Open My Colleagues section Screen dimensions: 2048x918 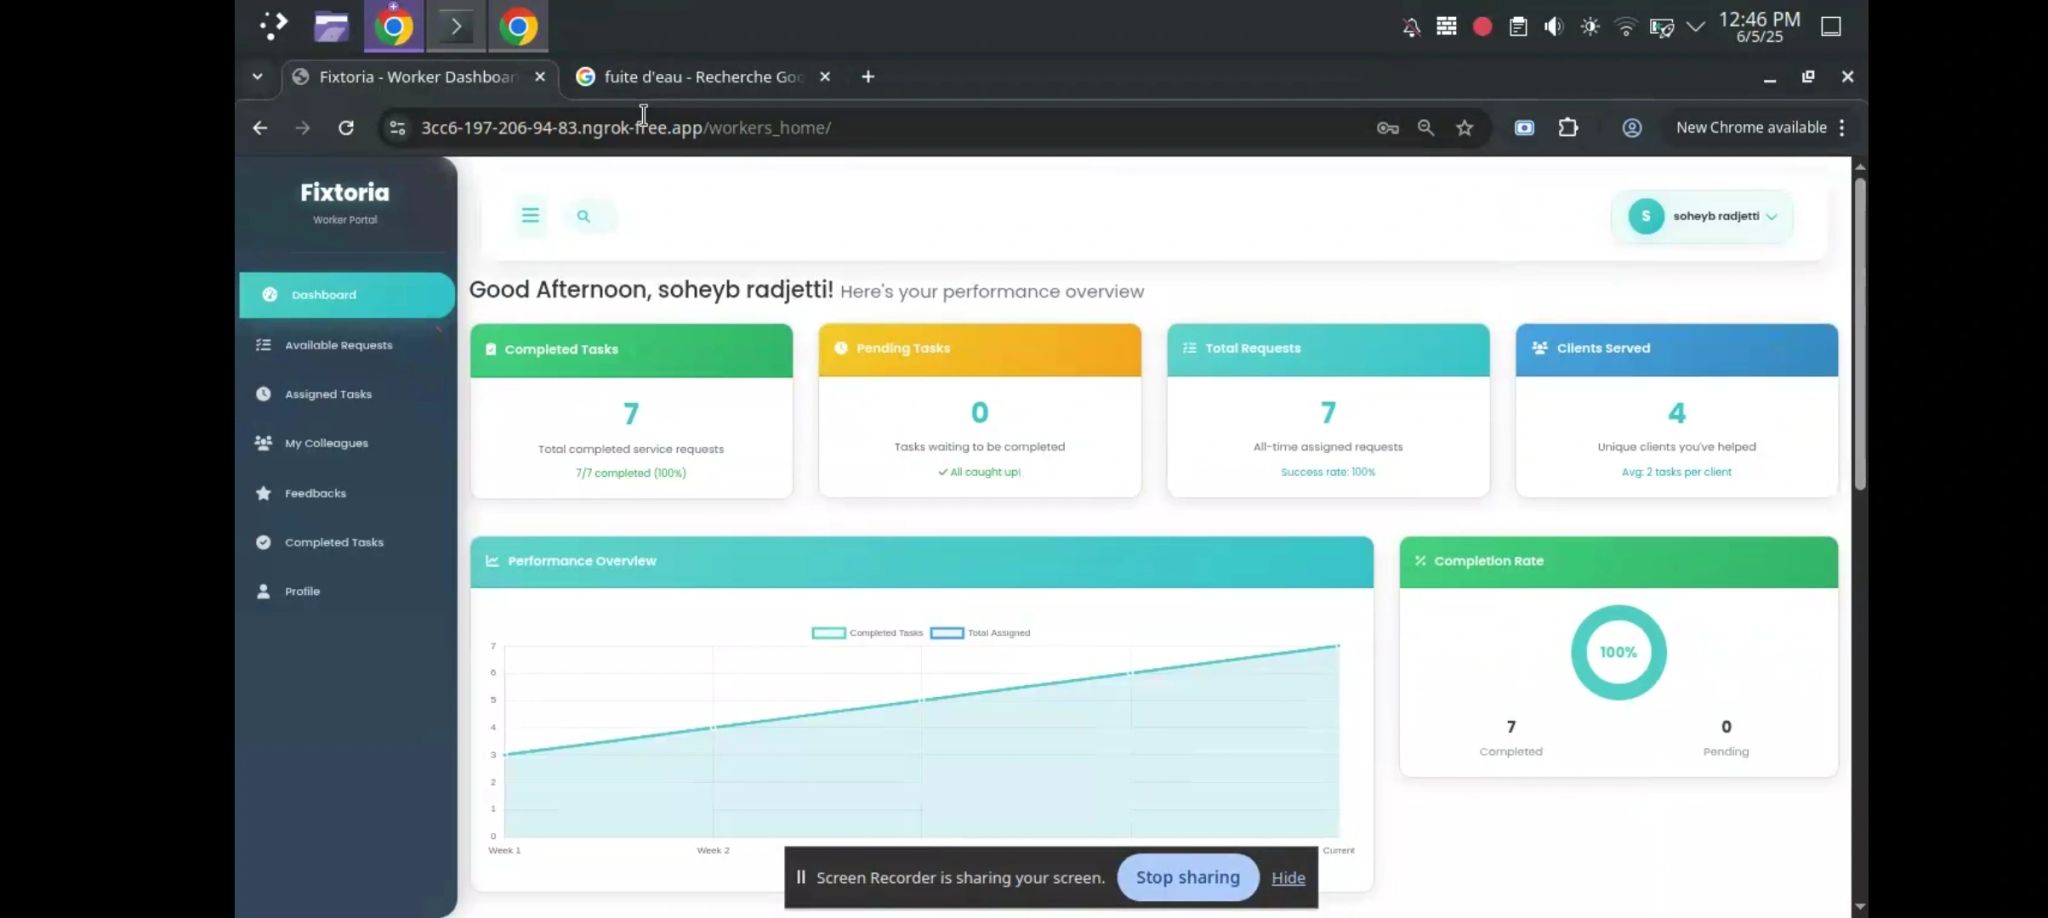pyautogui.click(x=326, y=443)
